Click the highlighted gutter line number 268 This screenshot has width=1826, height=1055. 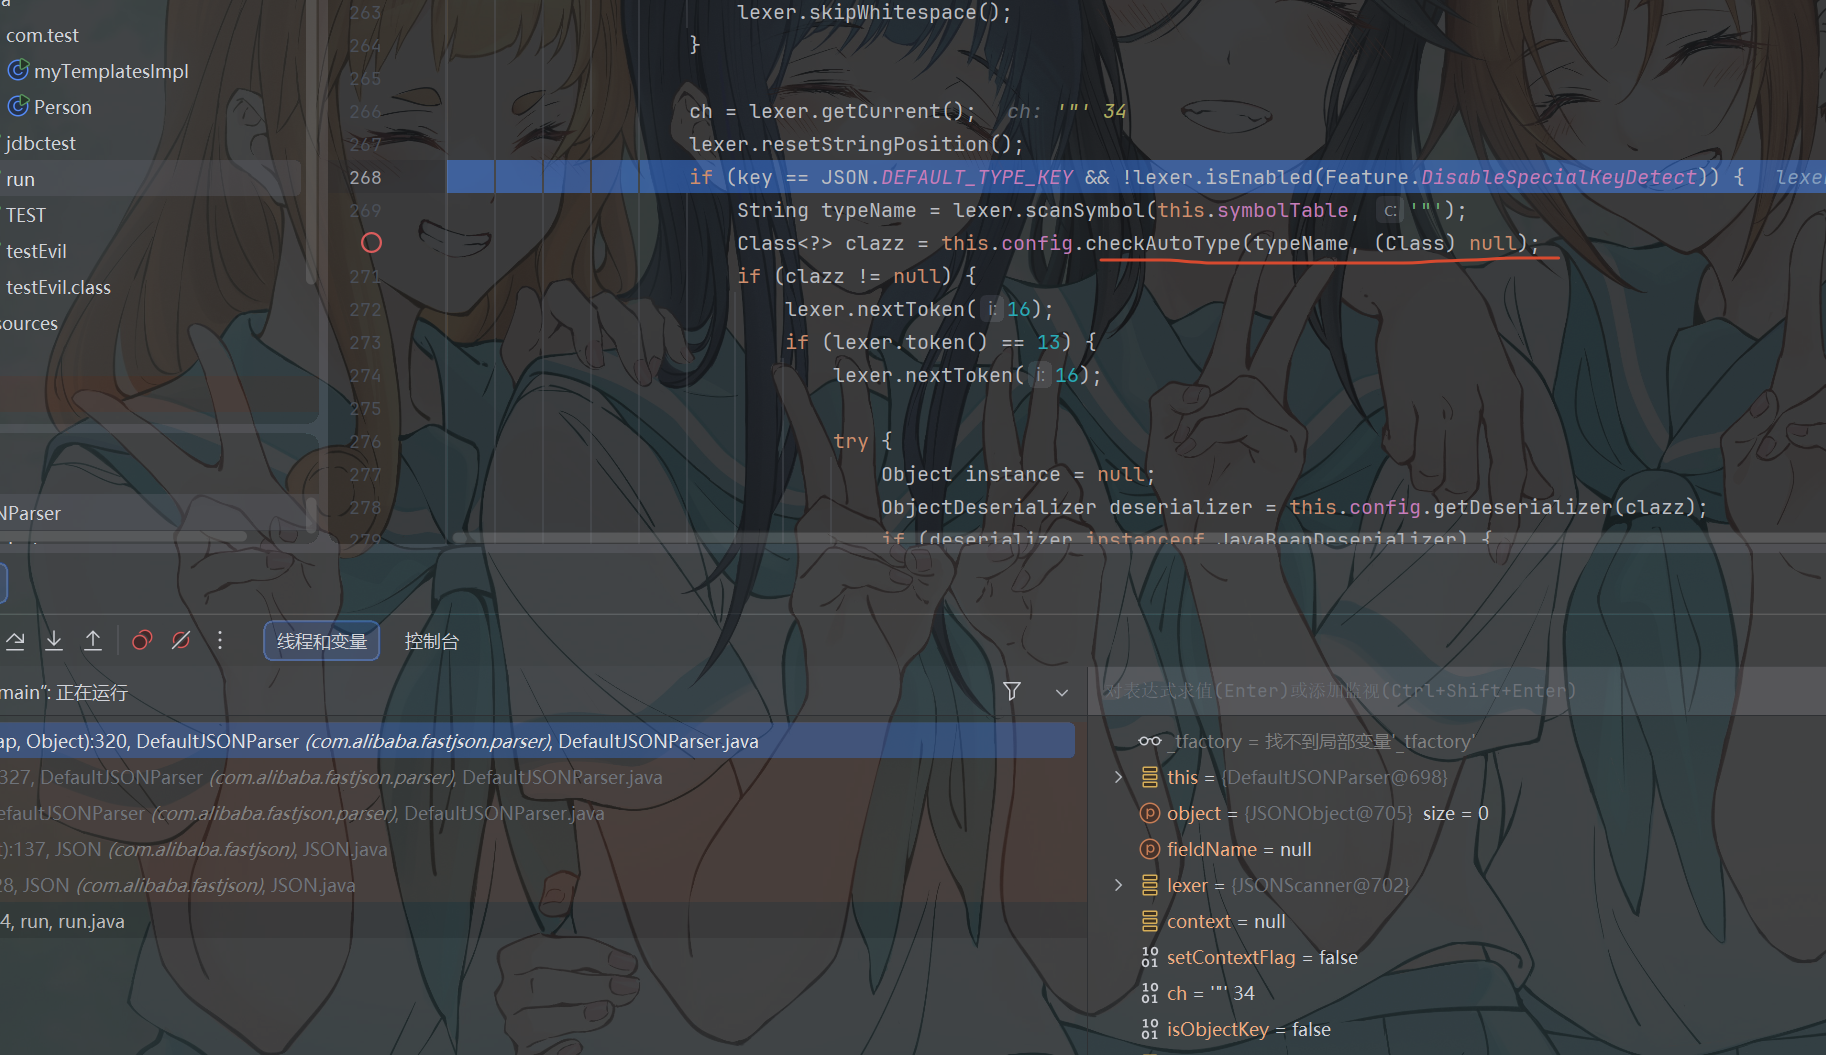(x=365, y=177)
